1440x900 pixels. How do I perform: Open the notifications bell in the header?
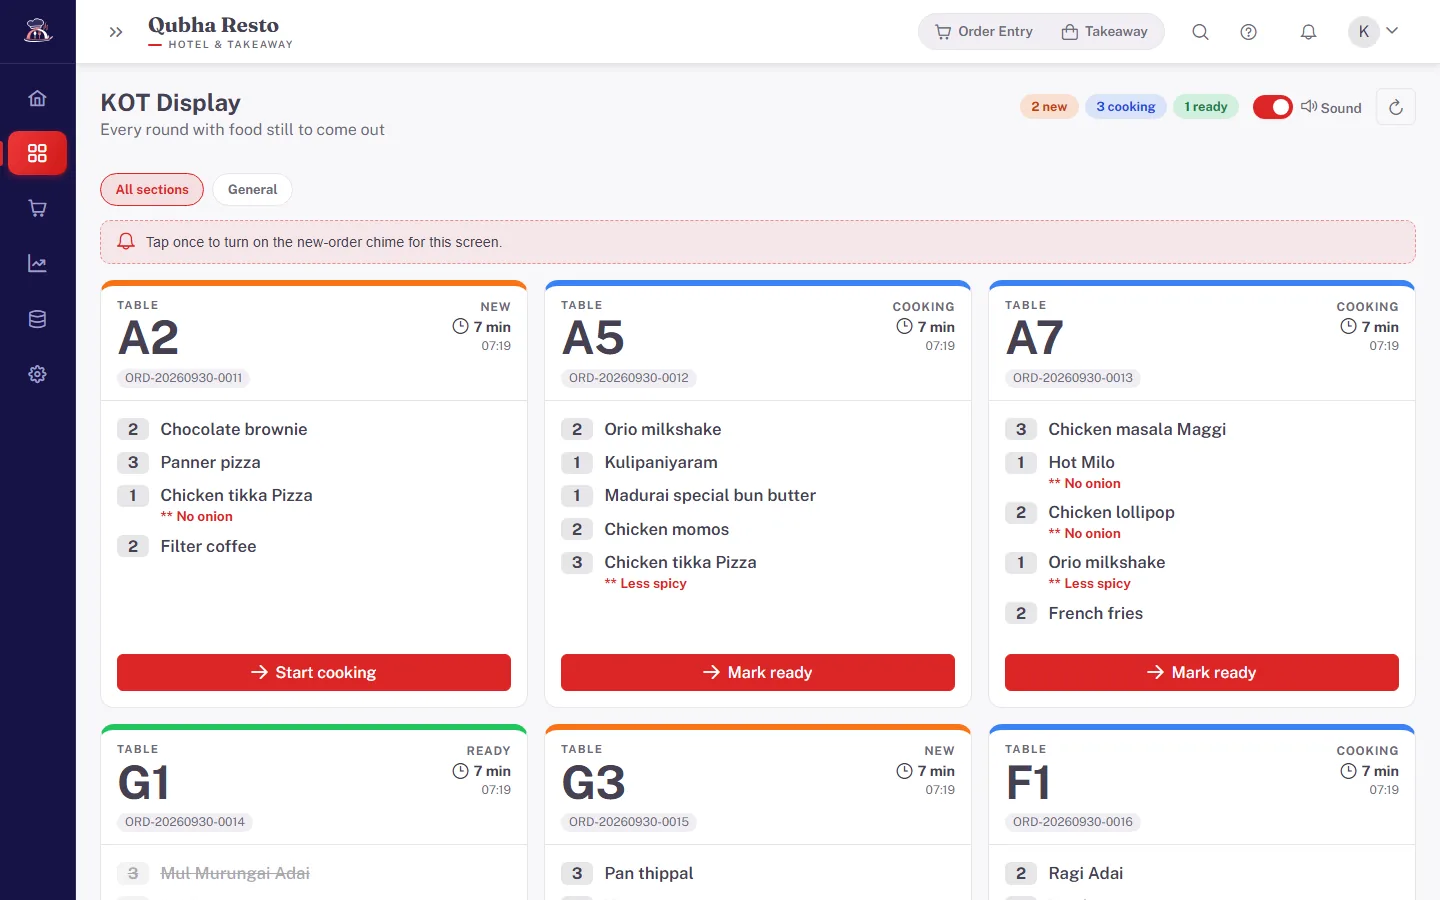tap(1308, 32)
